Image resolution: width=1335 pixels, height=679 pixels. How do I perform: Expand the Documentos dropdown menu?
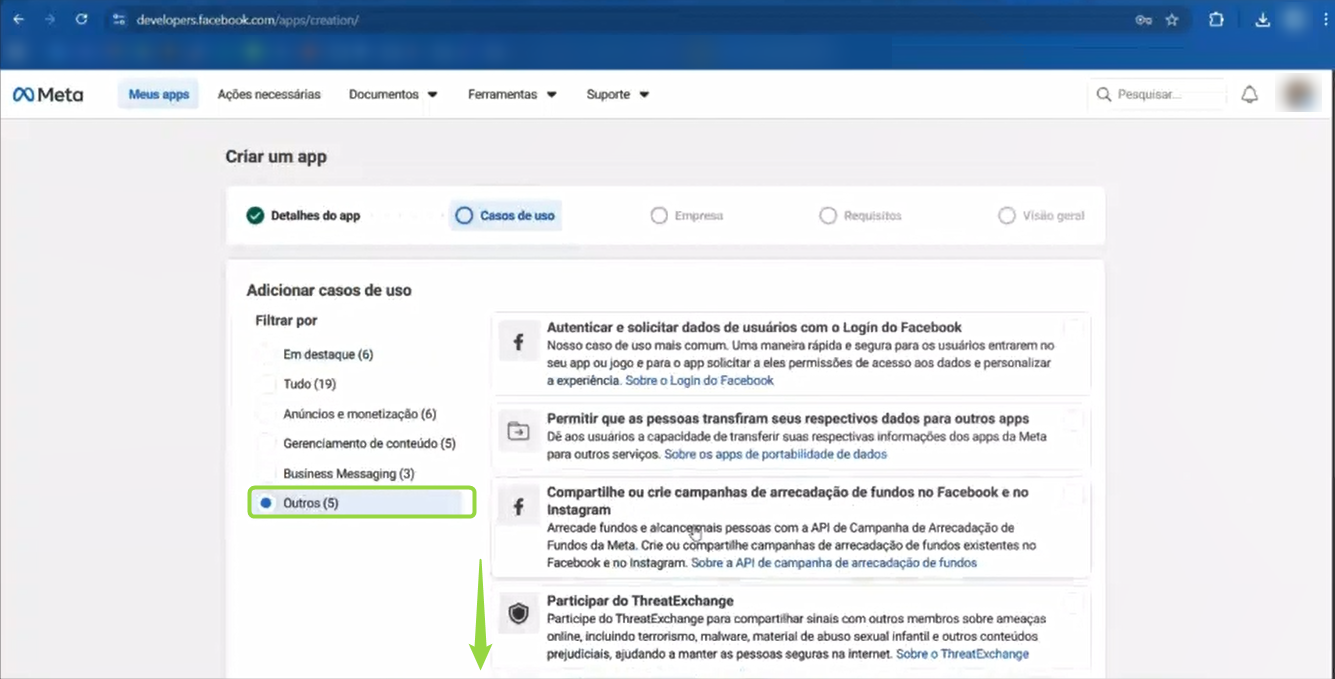tap(393, 95)
